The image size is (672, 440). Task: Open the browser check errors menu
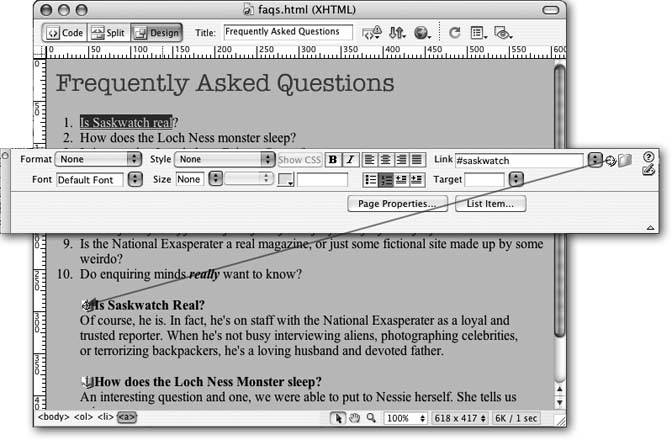tap(372, 33)
